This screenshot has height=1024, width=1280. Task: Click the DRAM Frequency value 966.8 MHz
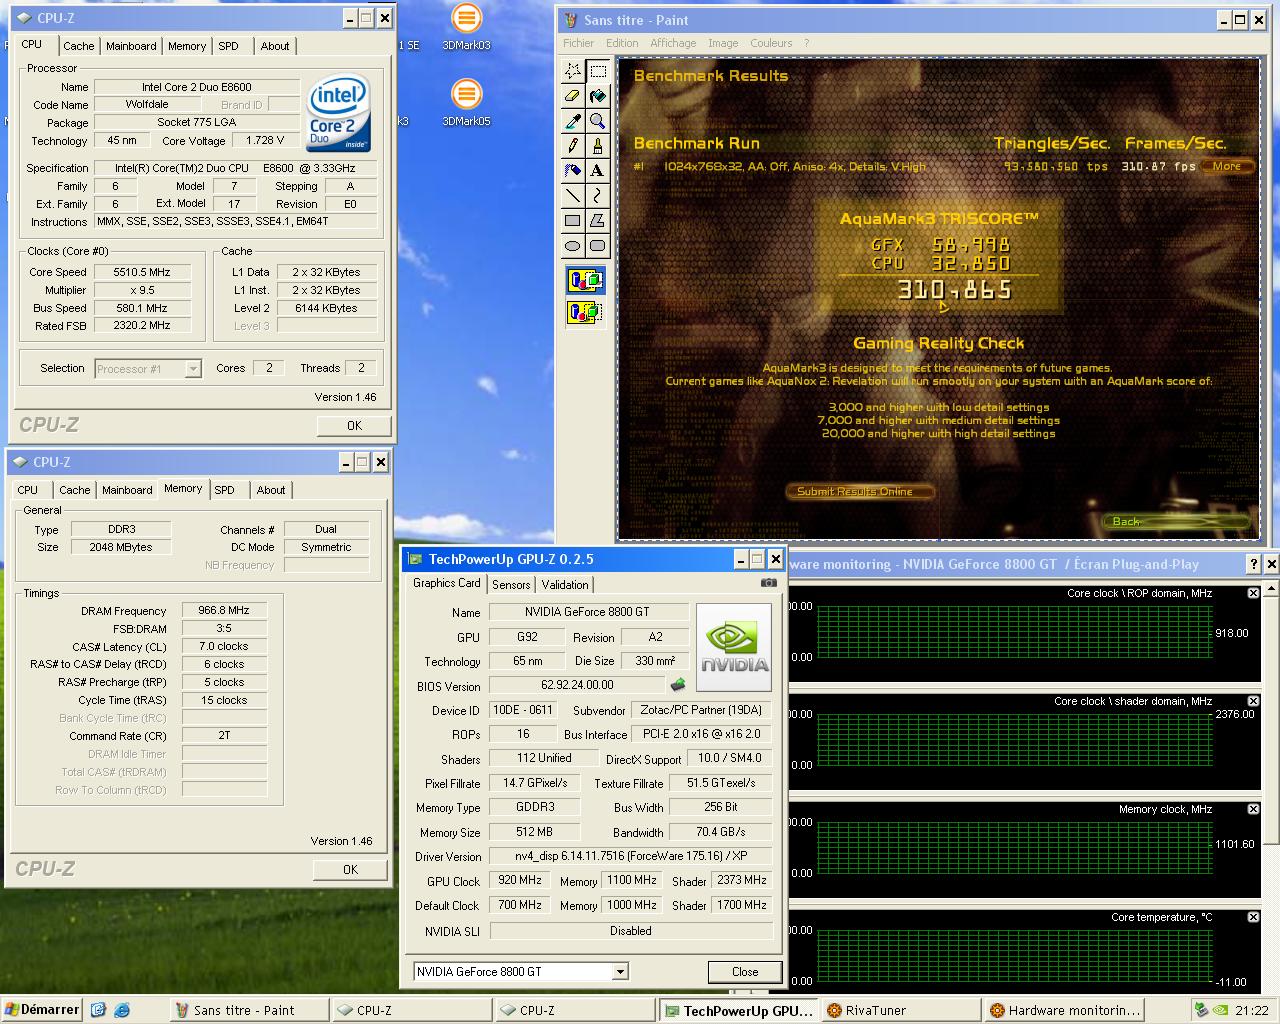tap(224, 610)
